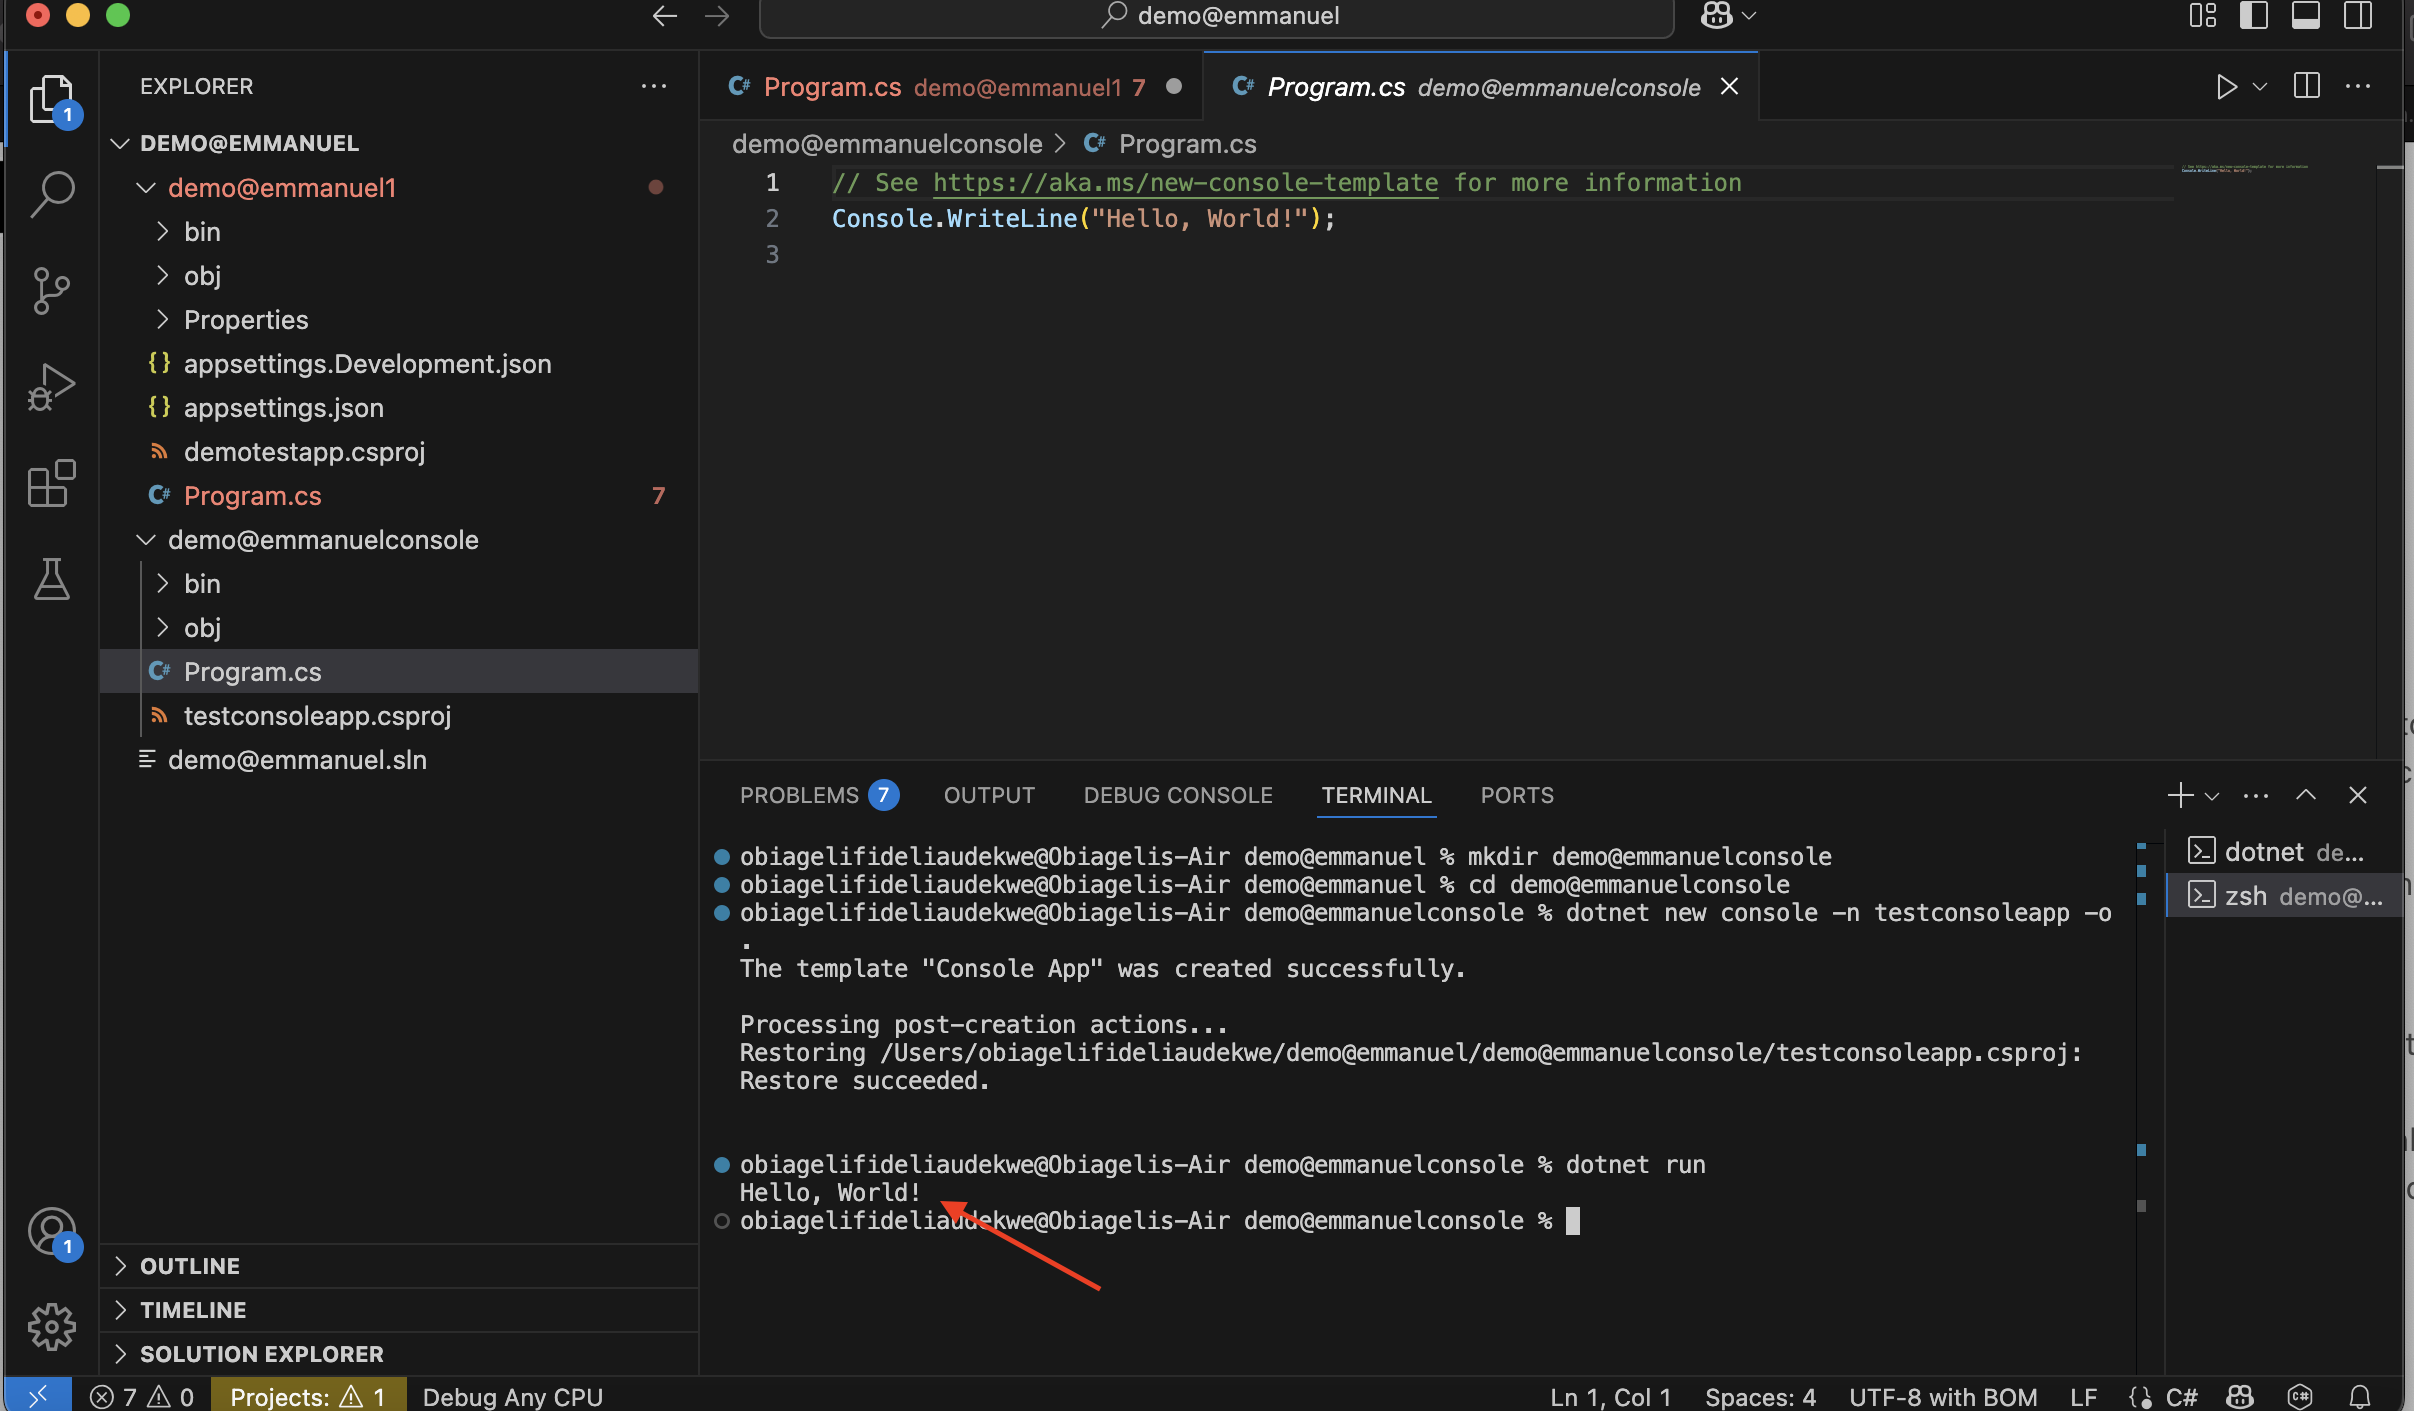Viewport: 2414px width, 1411px height.
Task: Switch to the DEBUG CONSOLE tab
Action: 1178,795
